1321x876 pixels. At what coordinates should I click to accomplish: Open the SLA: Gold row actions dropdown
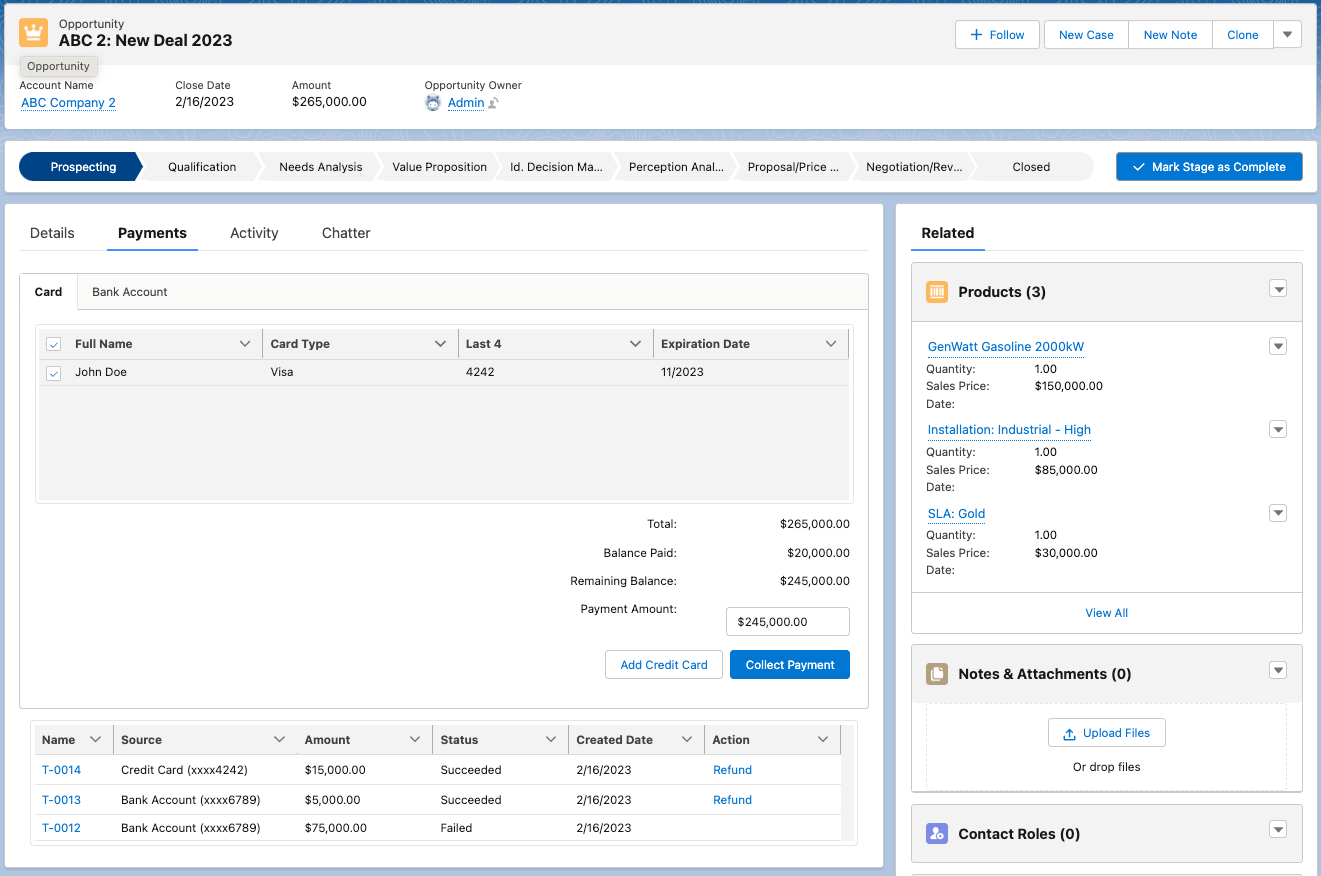pyautogui.click(x=1278, y=512)
